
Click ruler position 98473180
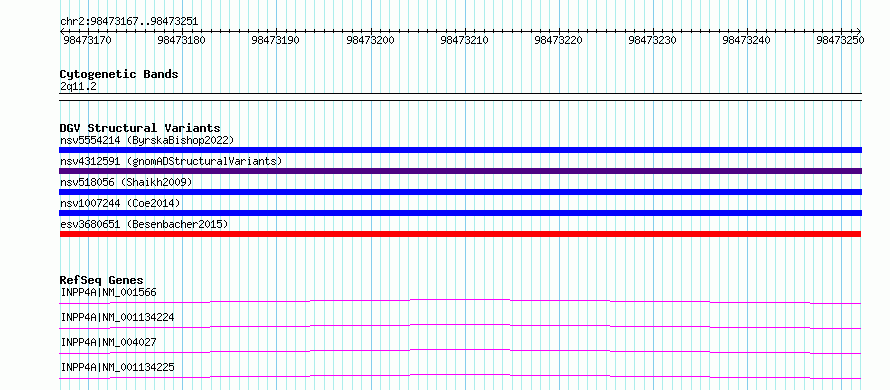pyautogui.click(x=182, y=40)
